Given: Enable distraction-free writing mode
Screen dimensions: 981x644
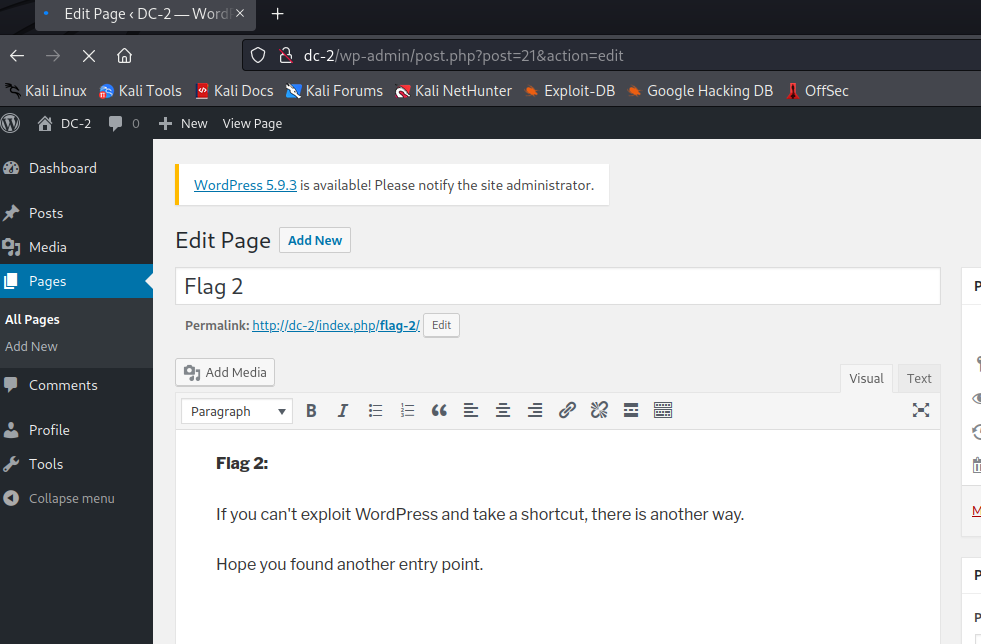Looking at the screenshot, I should [x=920, y=411].
